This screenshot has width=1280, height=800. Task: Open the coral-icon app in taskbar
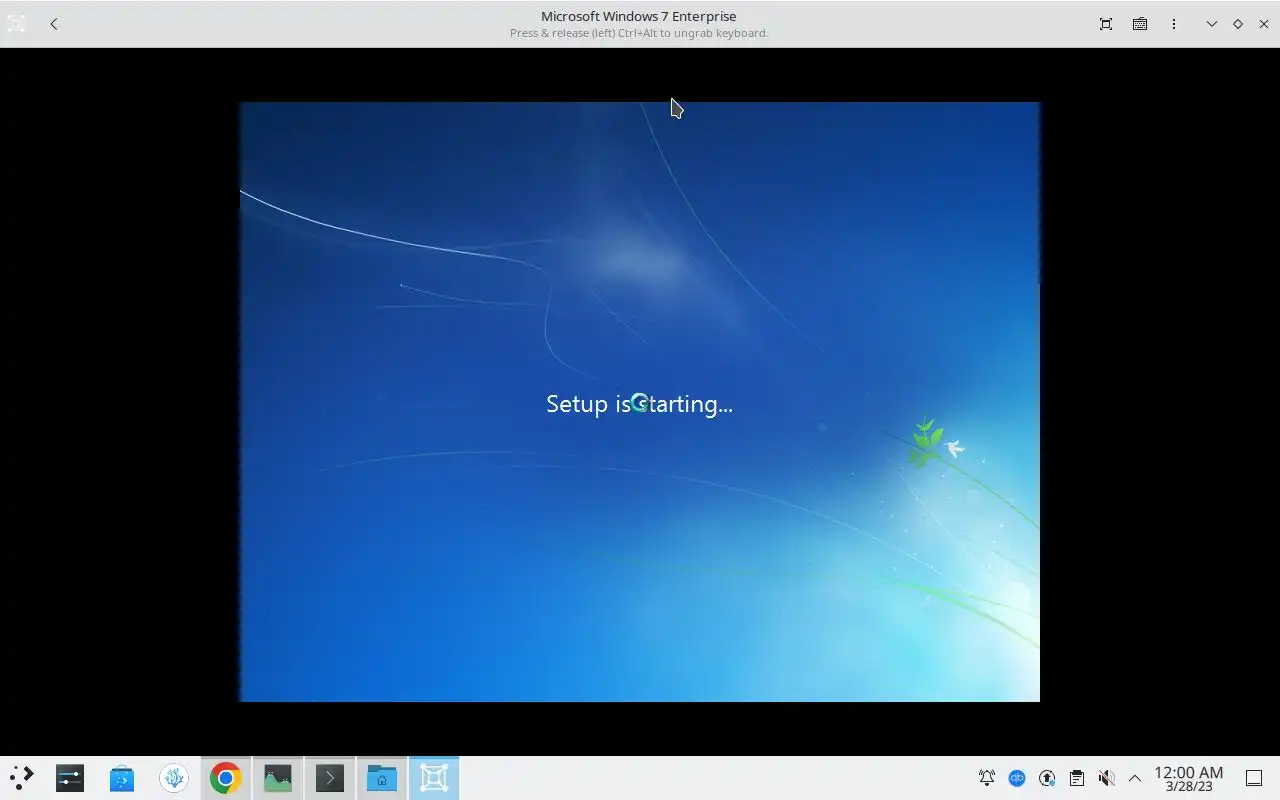tap(174, 778)
